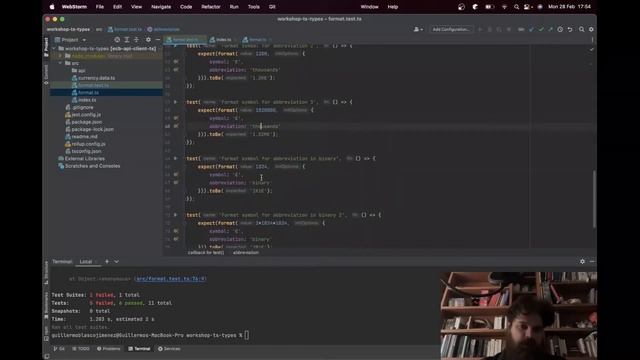Hide the Project panel with the minus icon
The height and width of the screenshot is (360, 640).
tap(158, 40)
